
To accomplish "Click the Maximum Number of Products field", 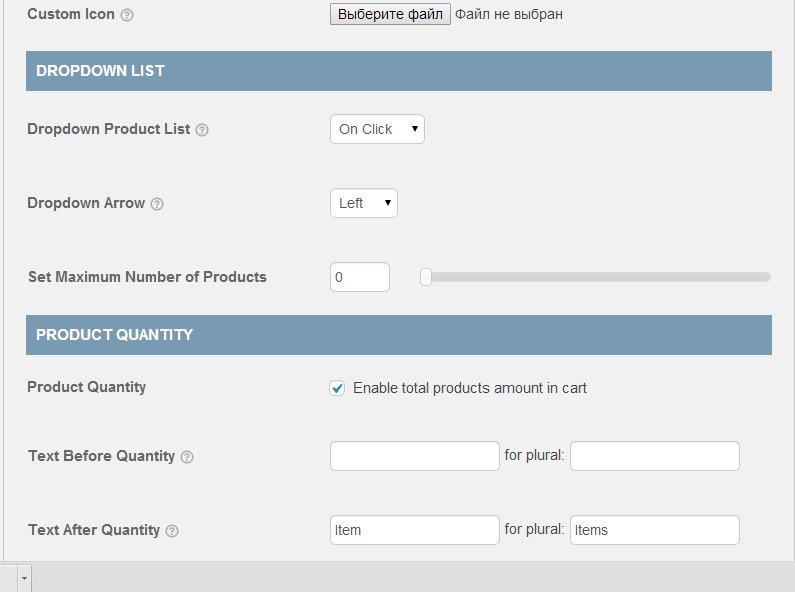I will (360, 277).
